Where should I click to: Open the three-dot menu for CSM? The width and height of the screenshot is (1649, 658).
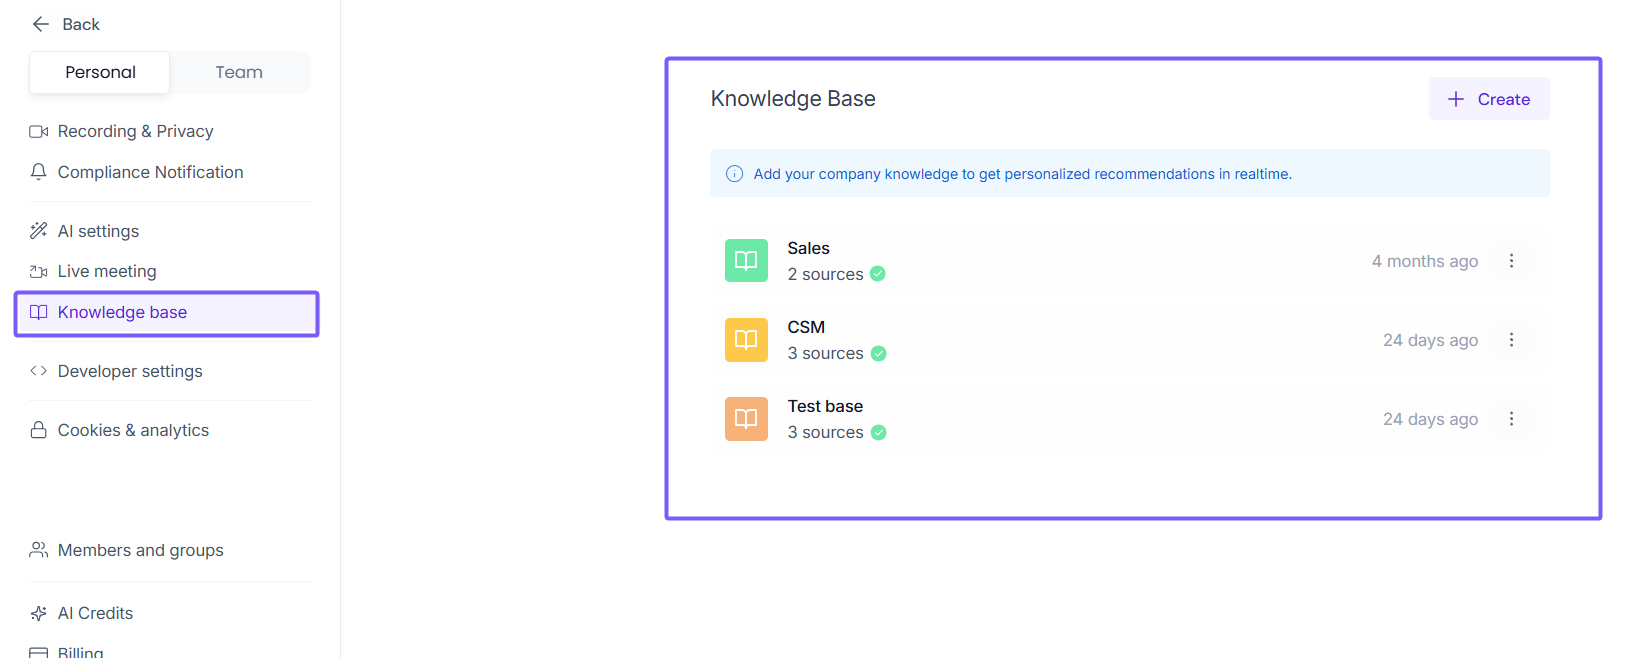pyautogui.click(x=1511, y=340)
